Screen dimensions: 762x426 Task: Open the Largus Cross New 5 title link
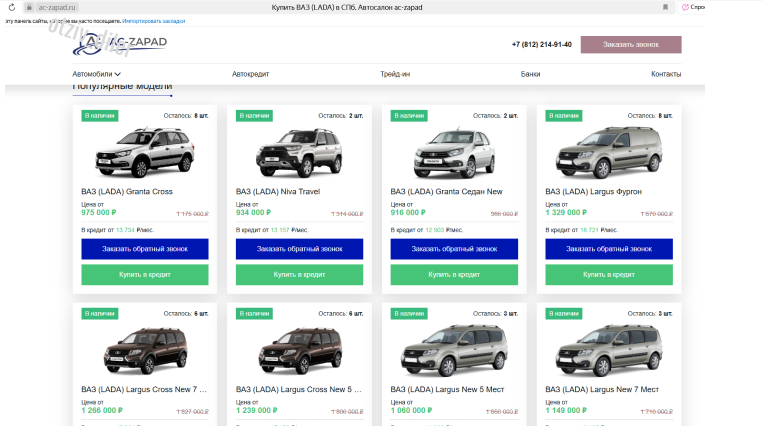298,389
